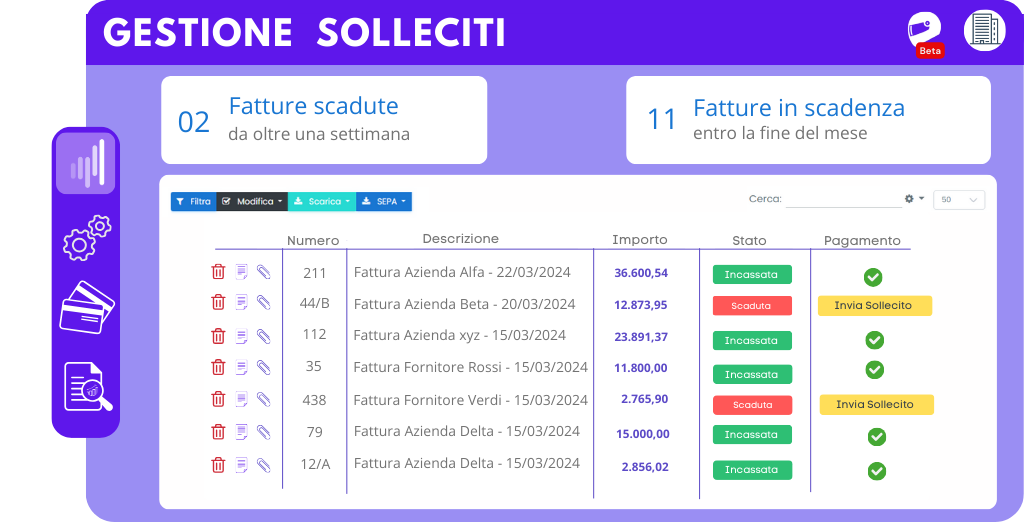Open the document report search sidebar icon
Screen dimensions: 1024x522
click(x=88, y=386)
